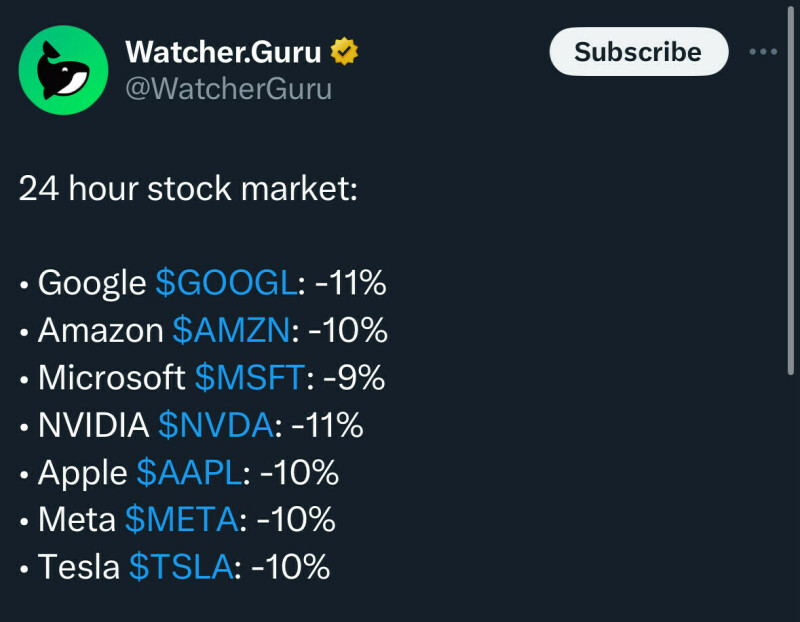Click the gold verified badge

click(345, 51)
